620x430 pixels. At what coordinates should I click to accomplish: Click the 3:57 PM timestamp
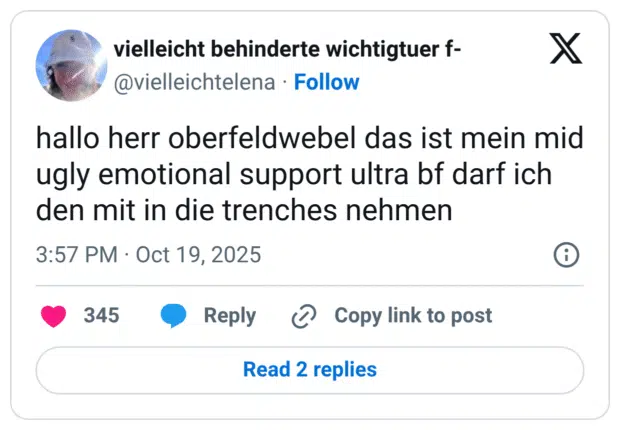pos(76,255)
